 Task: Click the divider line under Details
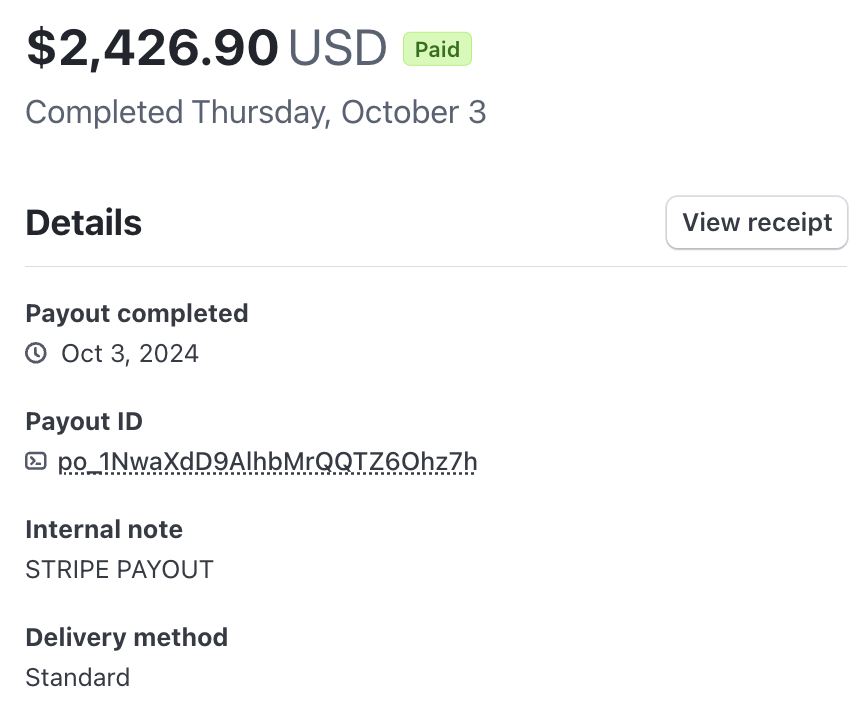point(435,266)
